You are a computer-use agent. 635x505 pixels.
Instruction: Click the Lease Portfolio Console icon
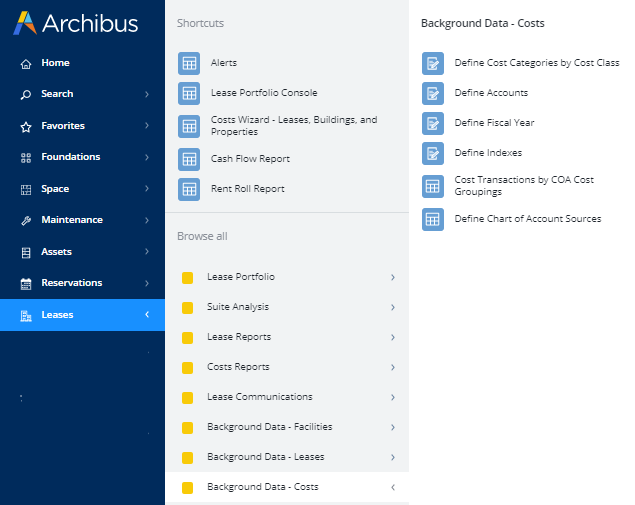click(x=188, y=93)
